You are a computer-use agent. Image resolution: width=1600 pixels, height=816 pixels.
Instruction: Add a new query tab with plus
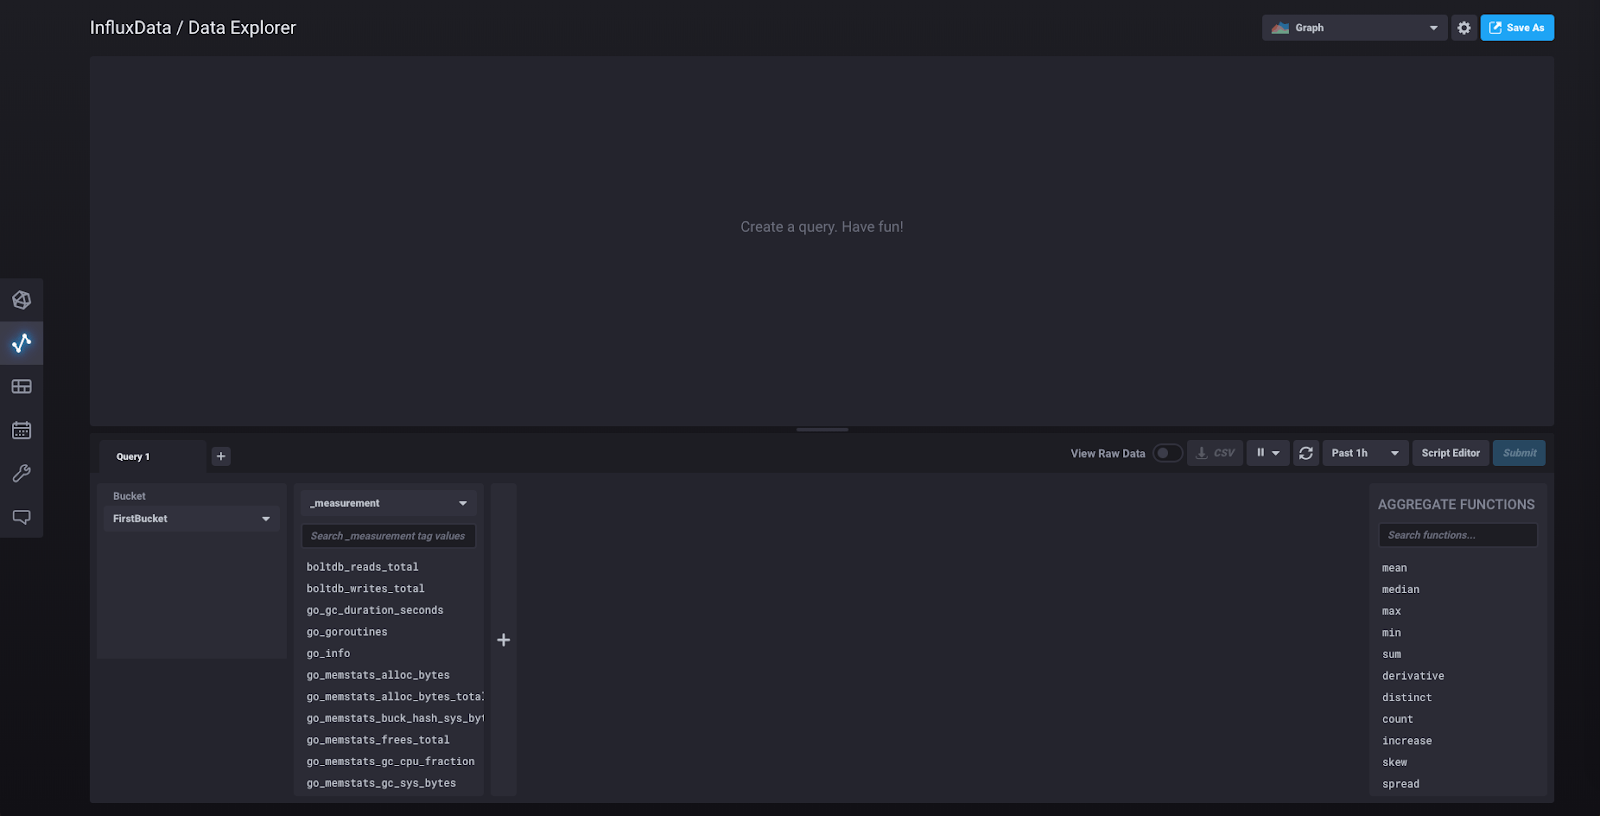[221, 456]
